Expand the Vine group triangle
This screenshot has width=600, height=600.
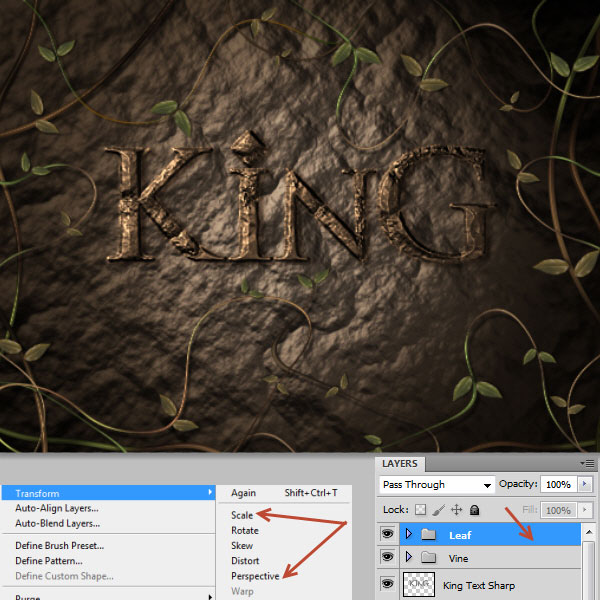click(x=409, y=556)
